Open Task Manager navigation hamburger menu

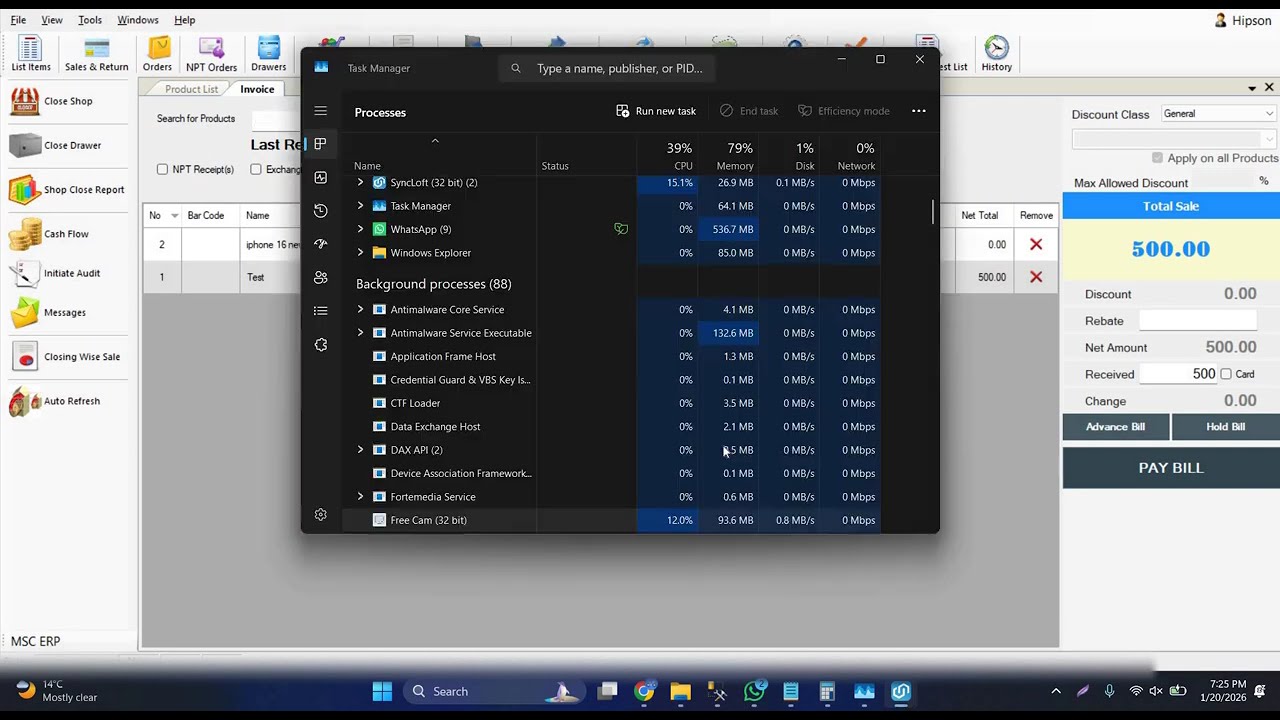[x=320, y=111]
